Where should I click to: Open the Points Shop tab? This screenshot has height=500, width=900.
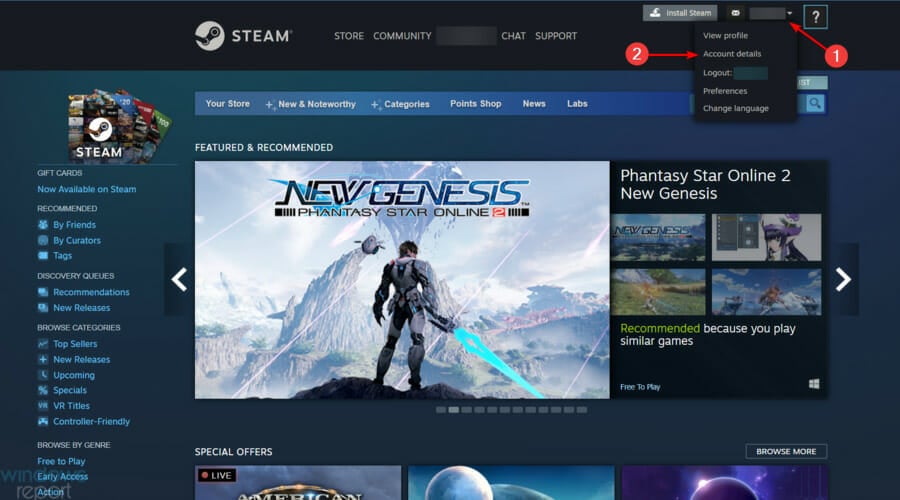click(475, 103)
